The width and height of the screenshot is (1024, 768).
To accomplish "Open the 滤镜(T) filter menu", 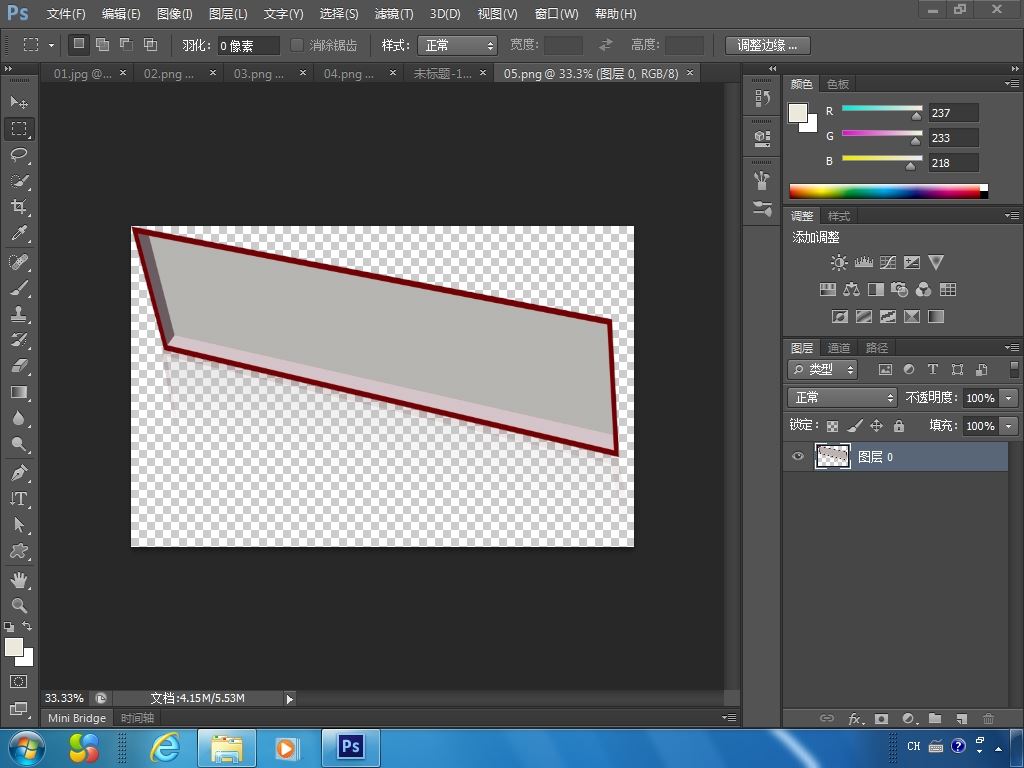I will tap(393, 14).
